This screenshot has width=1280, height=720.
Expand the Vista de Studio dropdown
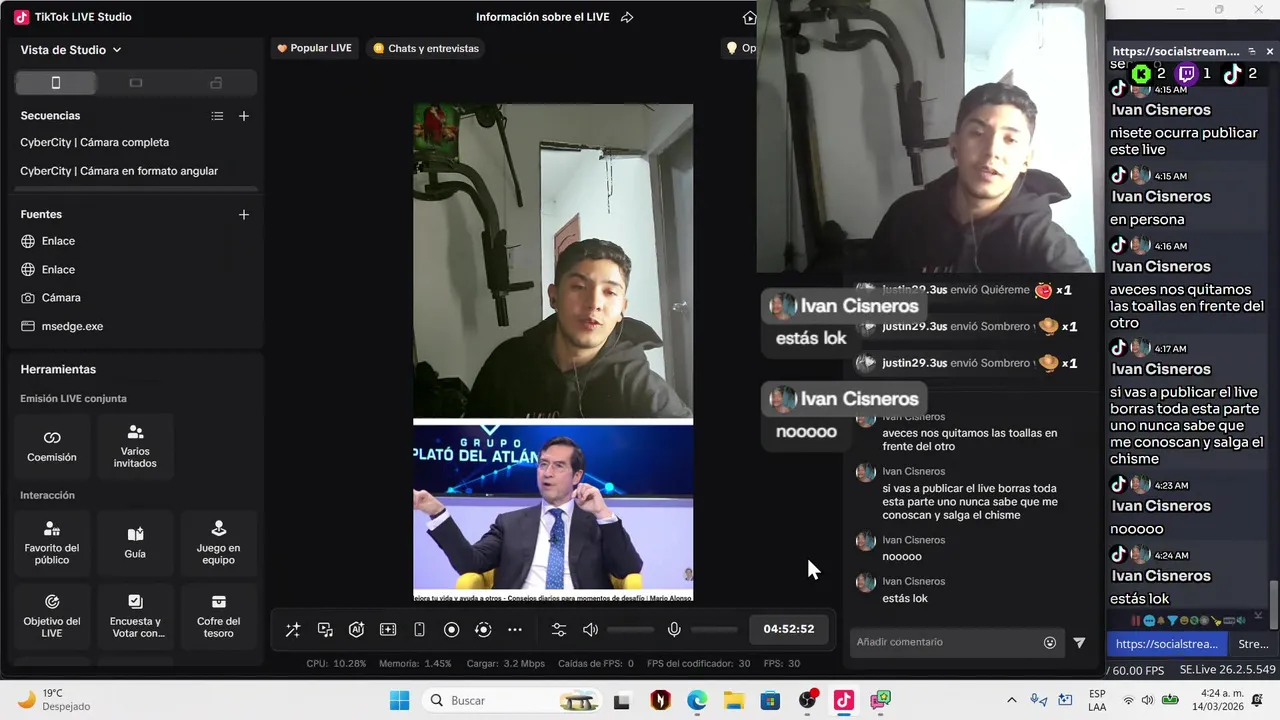[x=71, y=50]
